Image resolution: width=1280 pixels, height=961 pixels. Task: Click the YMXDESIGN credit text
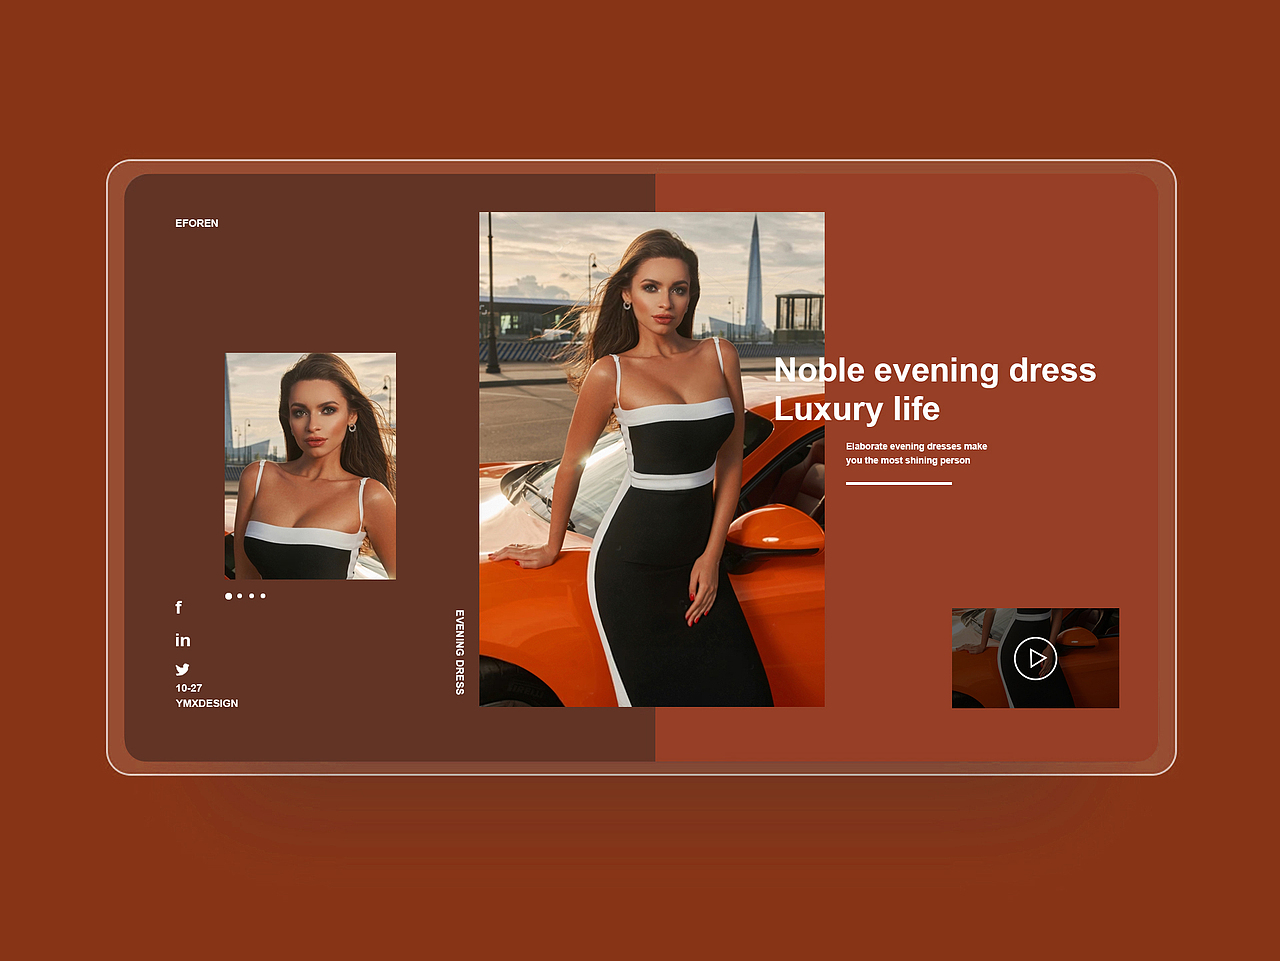point(207,703)
